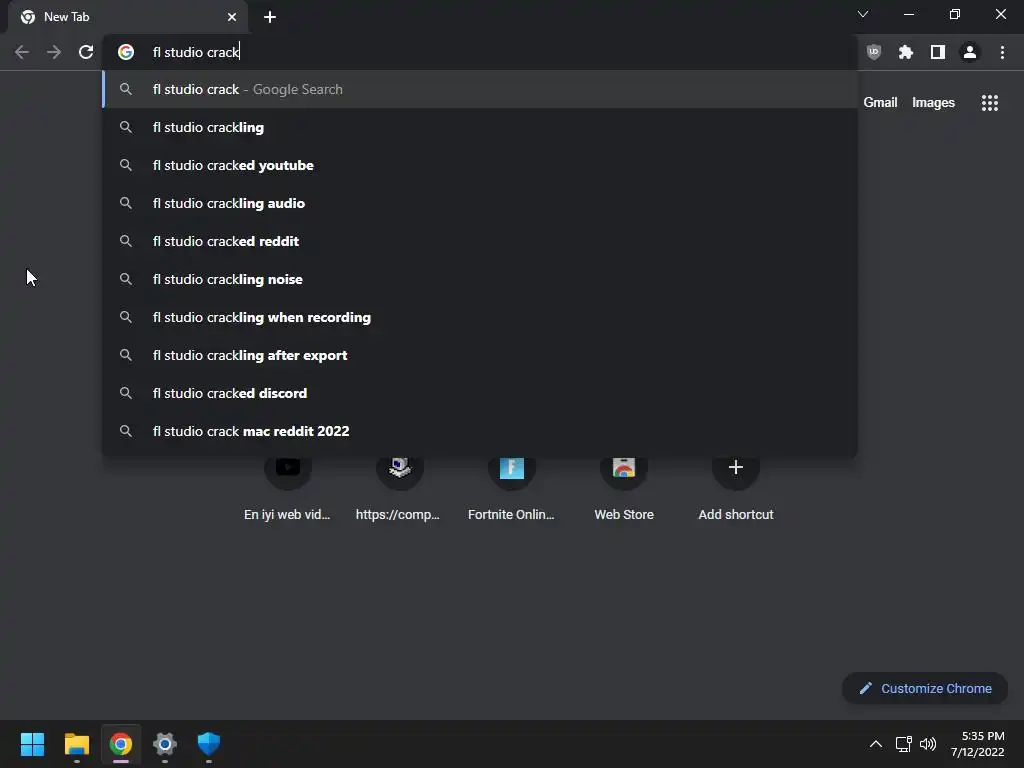Open Settings from the taskbar
This screenshot has height=768, width=1024.
click(x=165, y=744)
